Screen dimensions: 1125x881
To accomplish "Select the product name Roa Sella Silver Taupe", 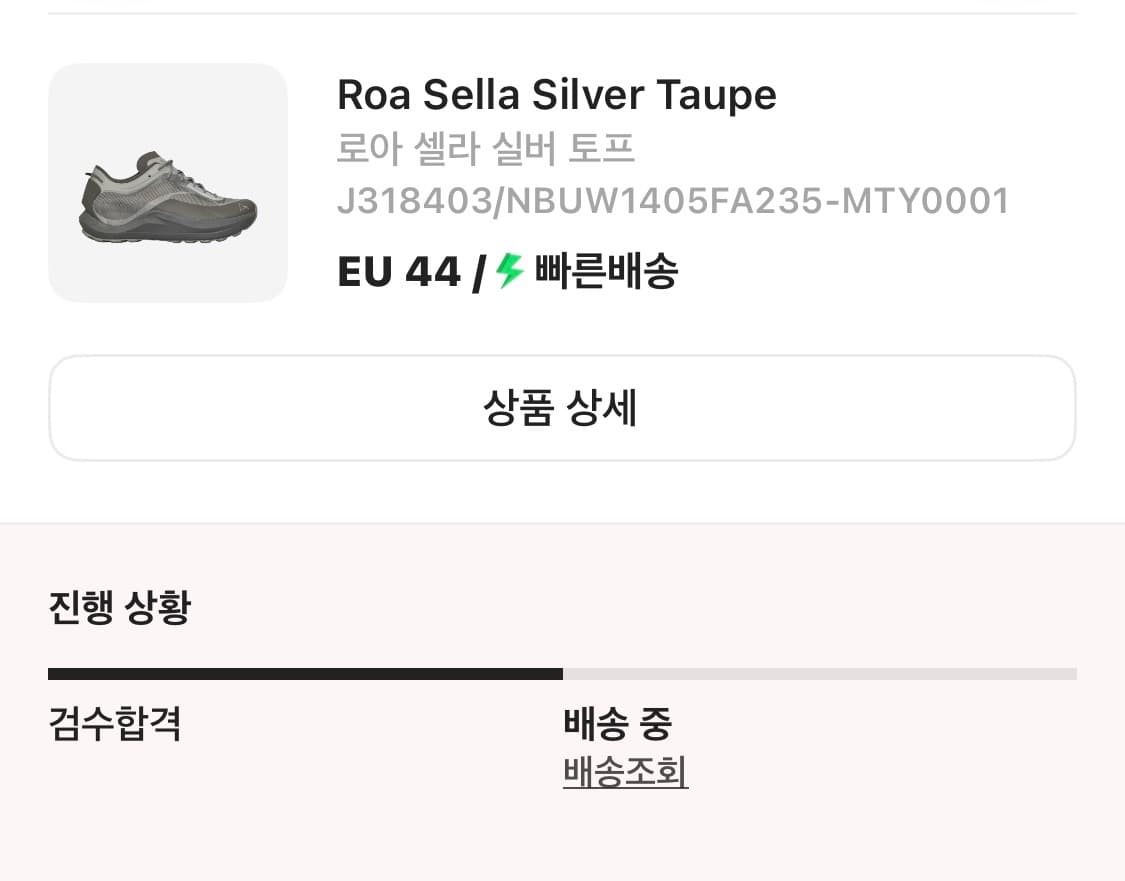I will coord(556,94).
